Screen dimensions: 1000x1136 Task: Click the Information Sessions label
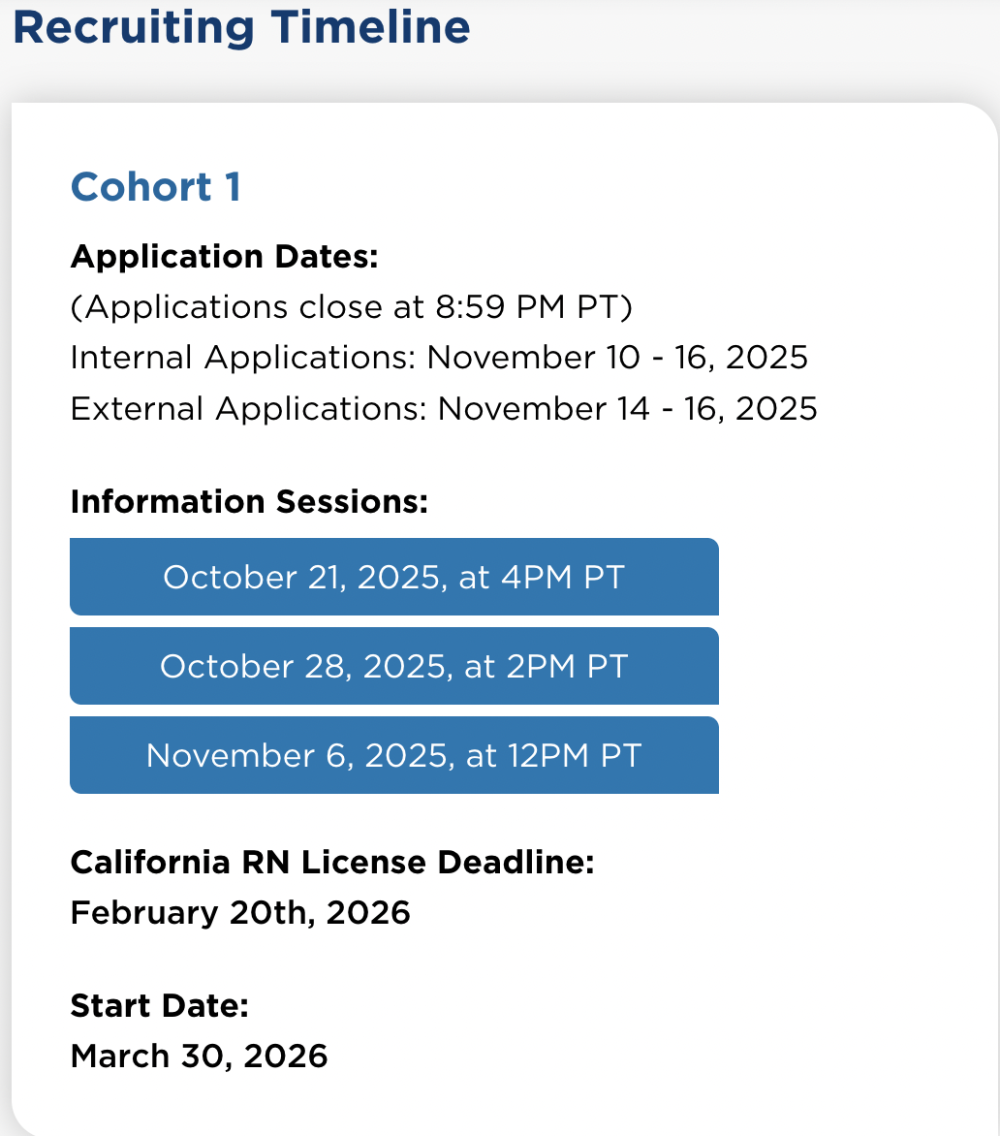pos(249,501)
